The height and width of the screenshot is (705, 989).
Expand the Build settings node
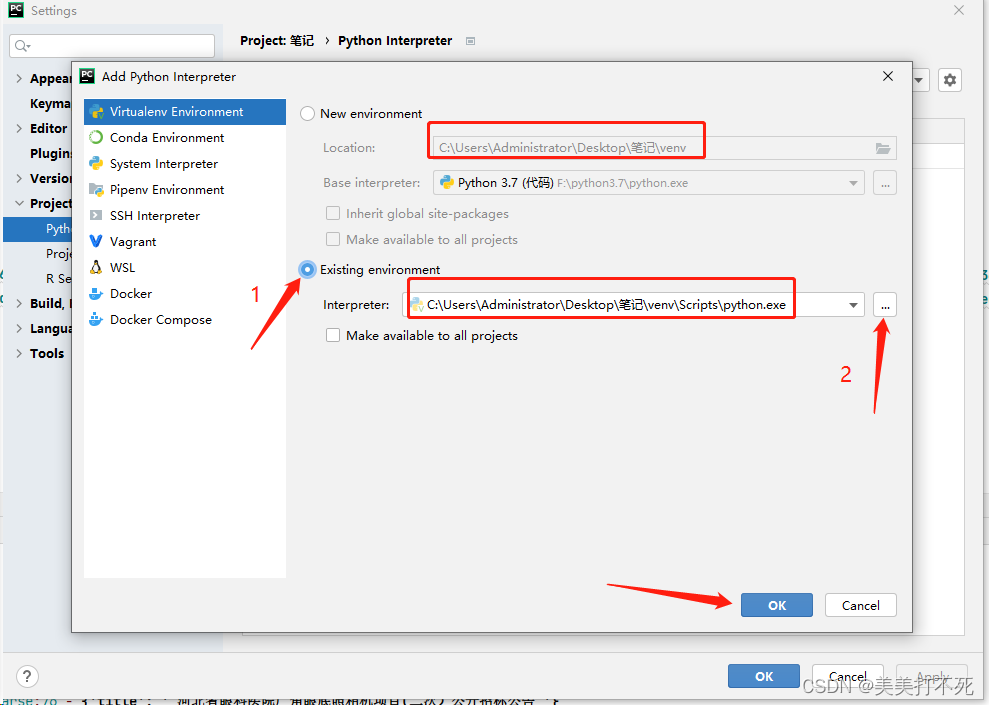[x=19, y=303]
